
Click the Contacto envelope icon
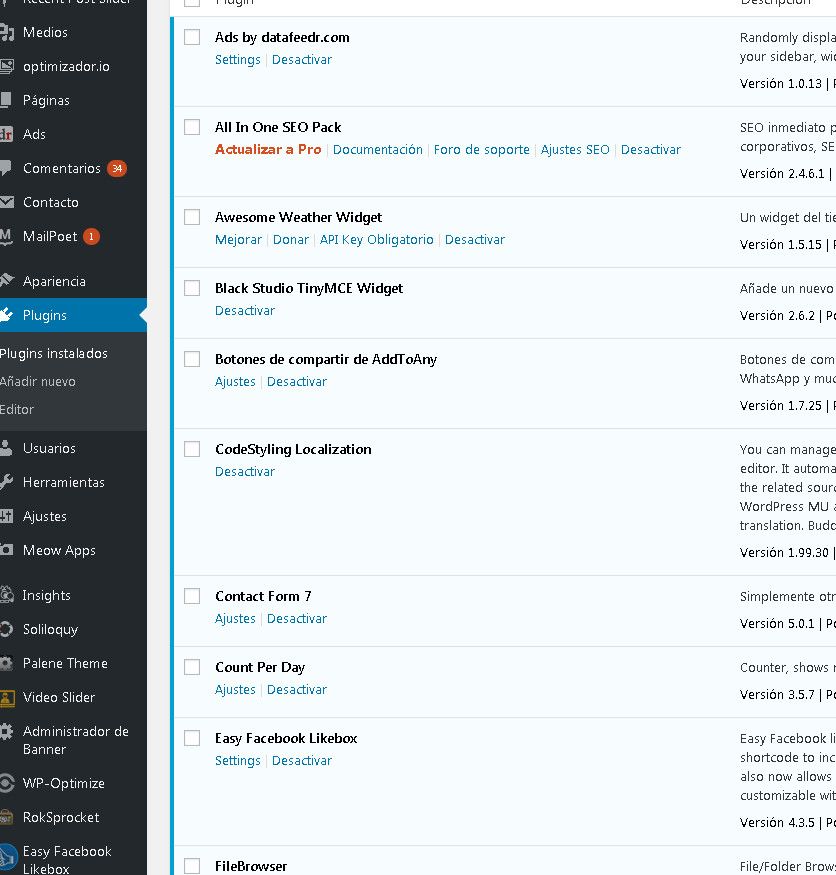[x=7, y=202]
